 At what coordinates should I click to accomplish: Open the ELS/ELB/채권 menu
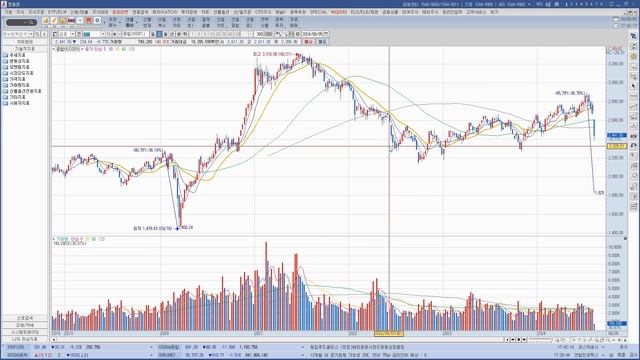point(364,12)
